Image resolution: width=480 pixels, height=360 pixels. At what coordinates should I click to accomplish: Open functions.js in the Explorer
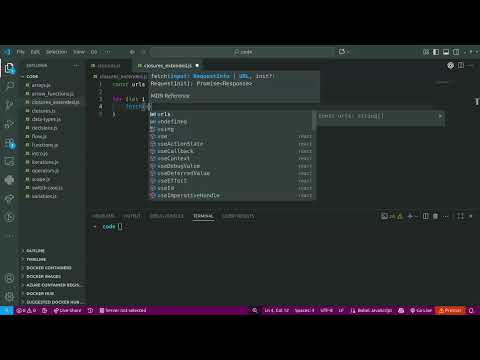tap(45, 145)
